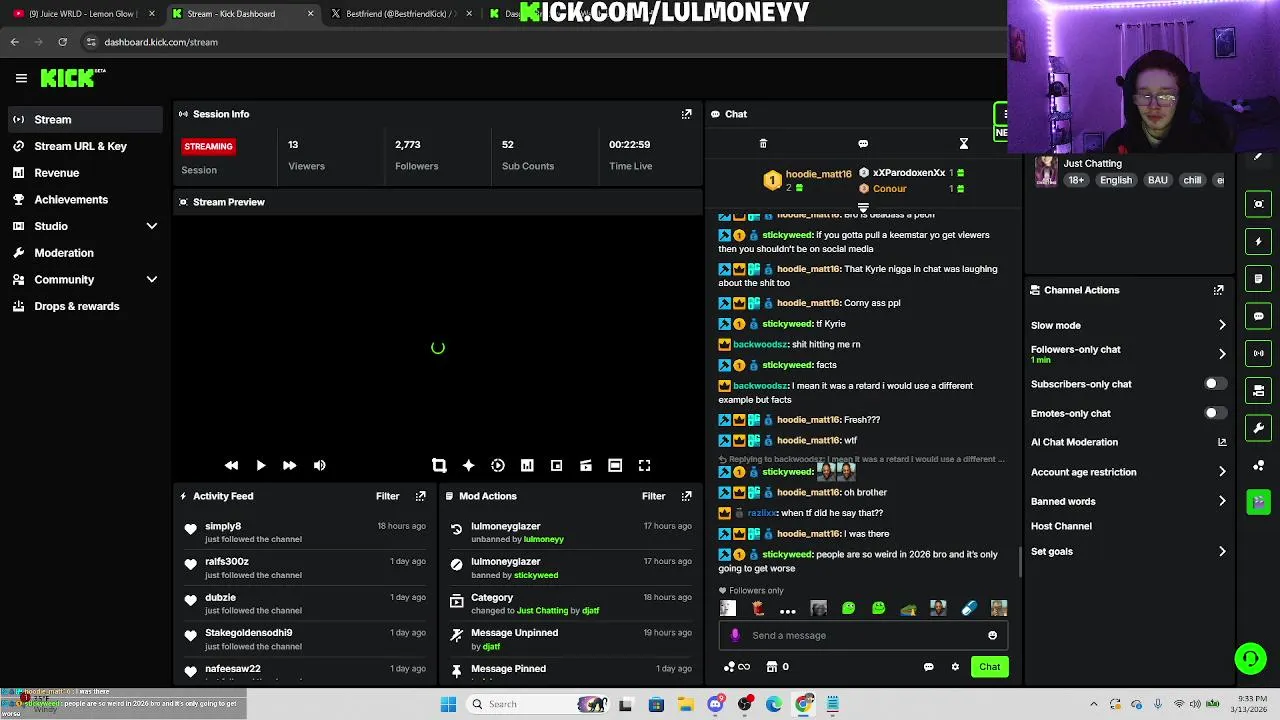Open the green headset support button
1280x720 pixels.
tap(1250, 658)
